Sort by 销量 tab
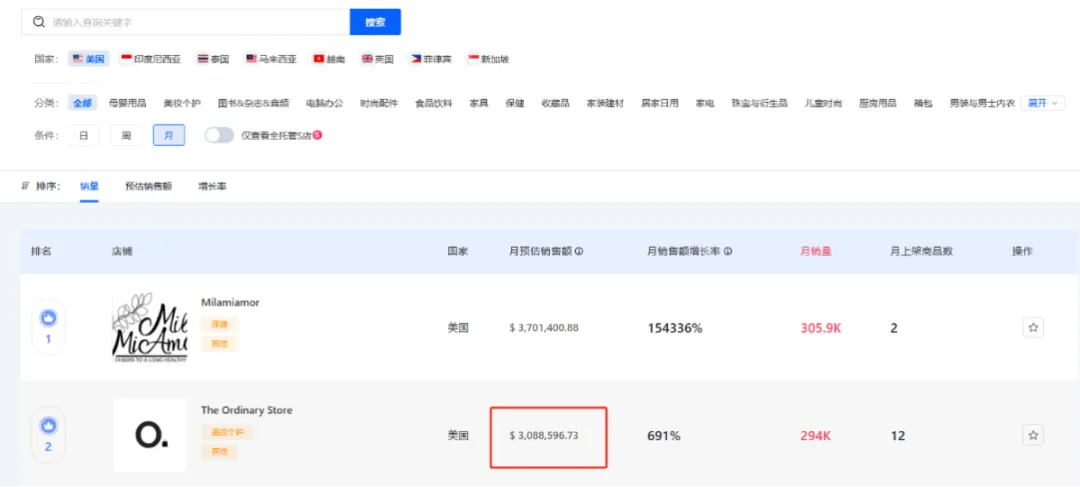 [x=89, y=186]
